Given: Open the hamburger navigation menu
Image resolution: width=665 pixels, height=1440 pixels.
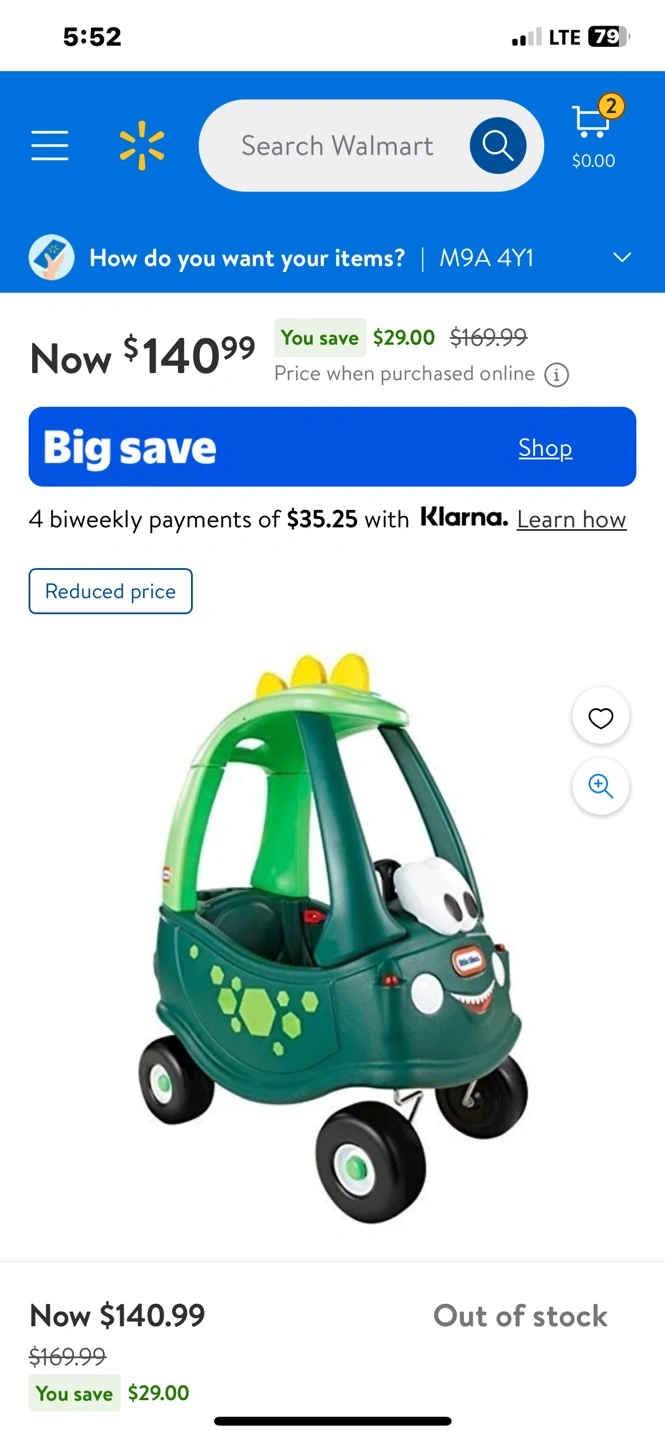Looking at the screenshot, I should 50,146.
